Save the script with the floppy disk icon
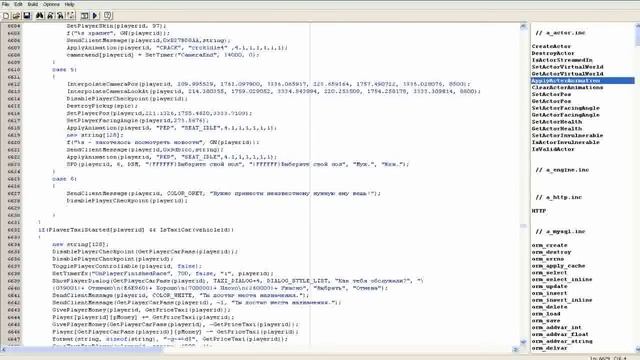The width and height of the screenshot is (640, 360). click(27, 16)
